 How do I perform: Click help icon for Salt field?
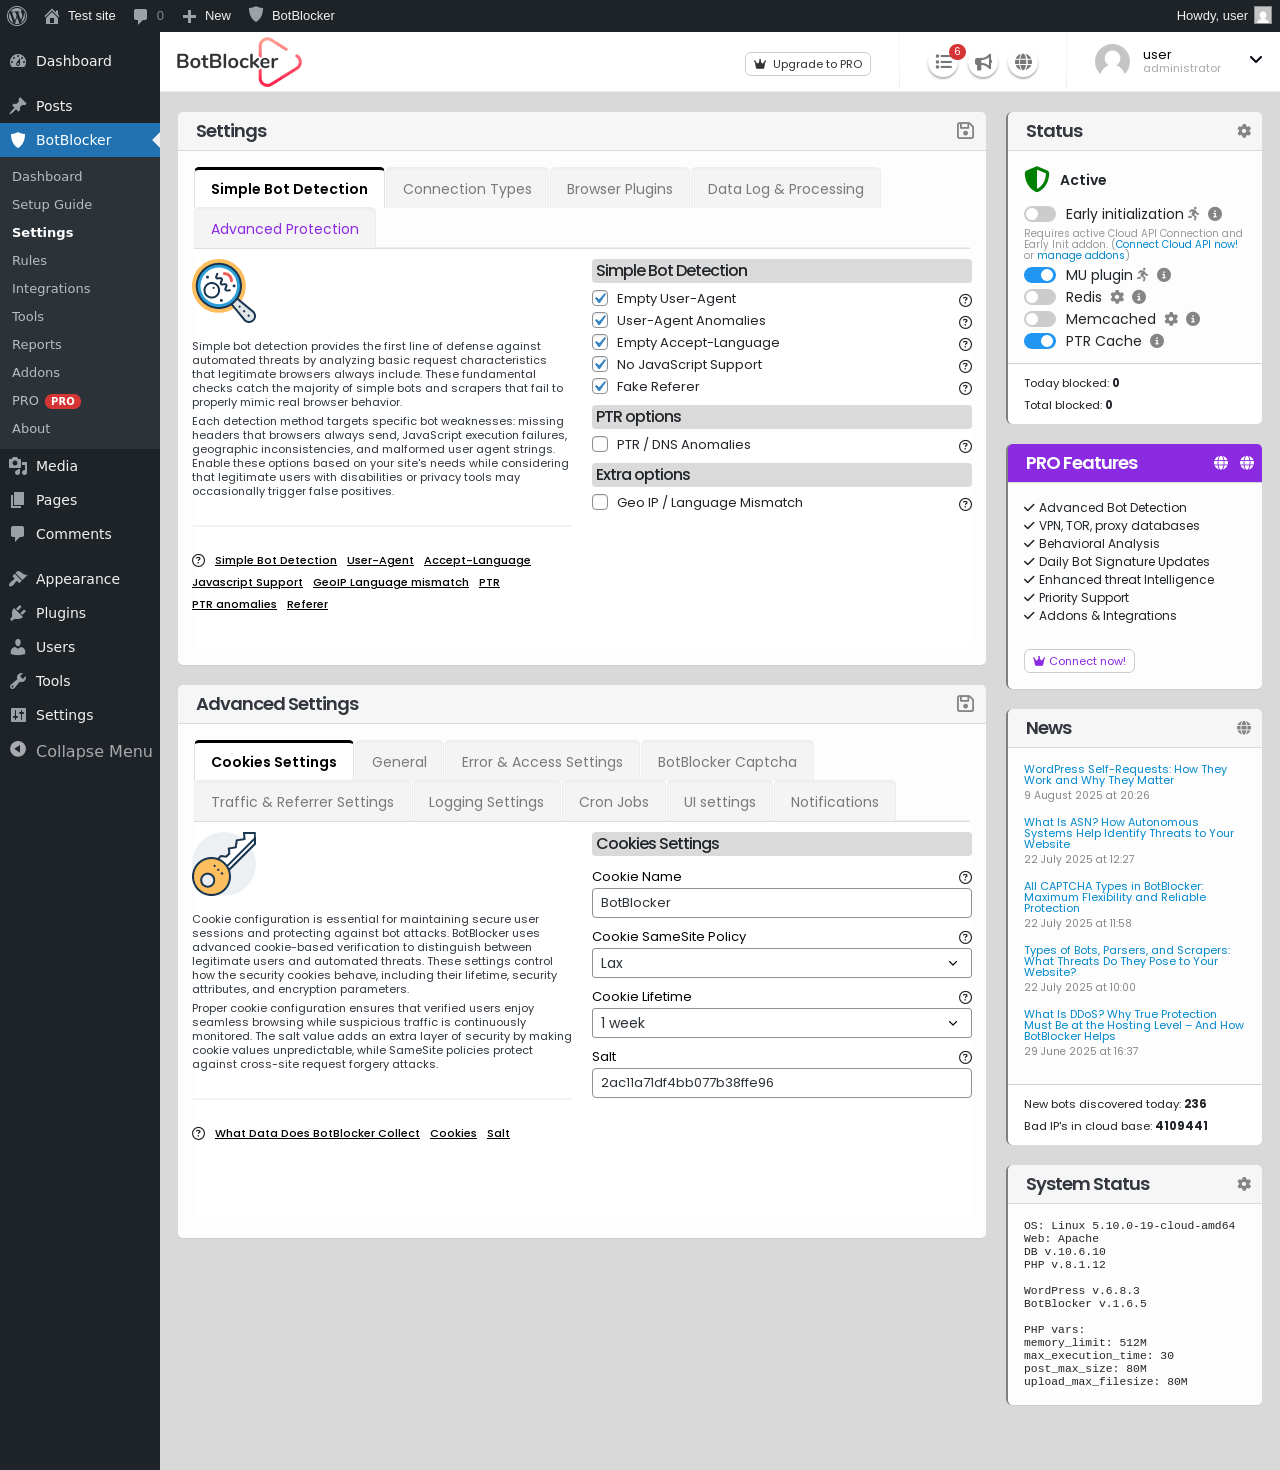click(x=965, y=1057)
